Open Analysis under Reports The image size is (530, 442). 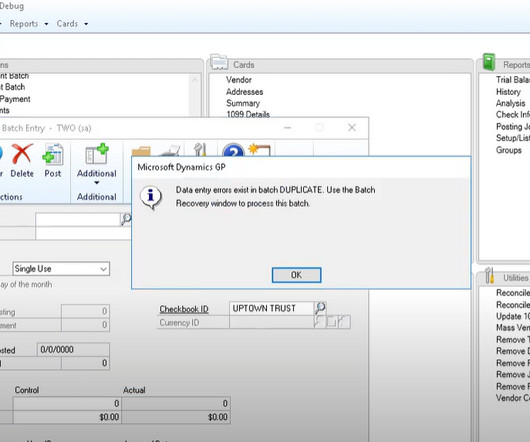click(510, 103)
